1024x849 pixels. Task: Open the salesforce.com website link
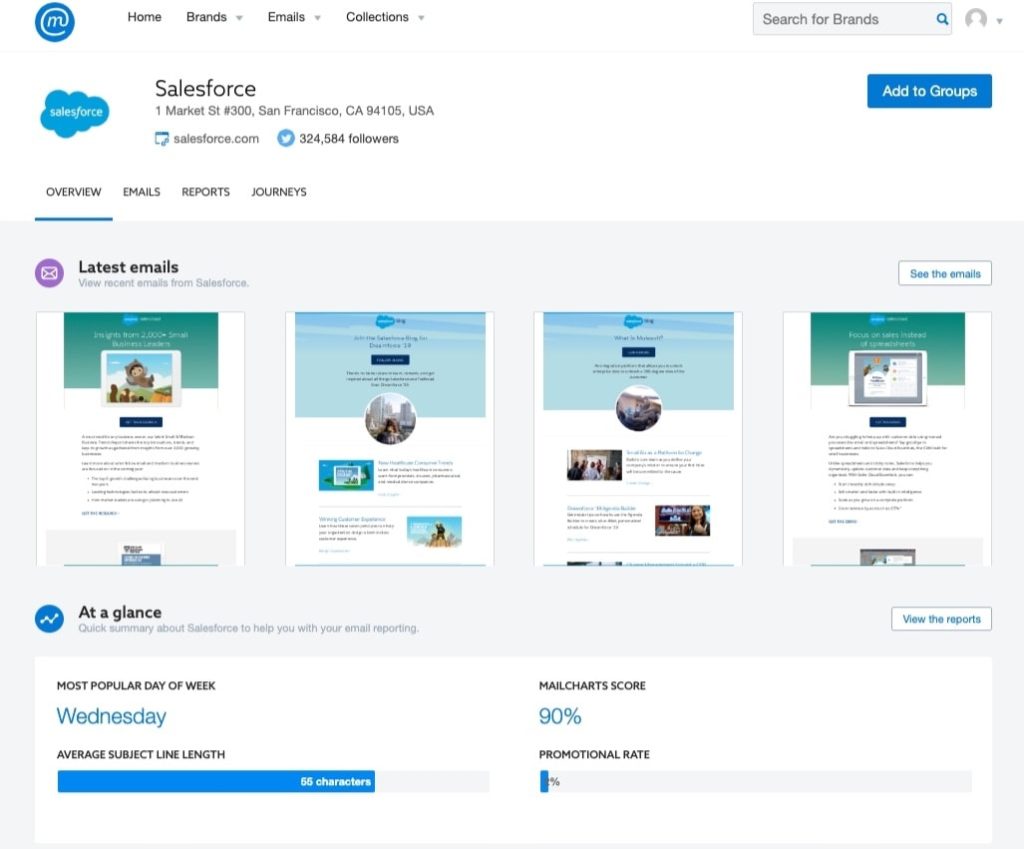coord(216,138)
